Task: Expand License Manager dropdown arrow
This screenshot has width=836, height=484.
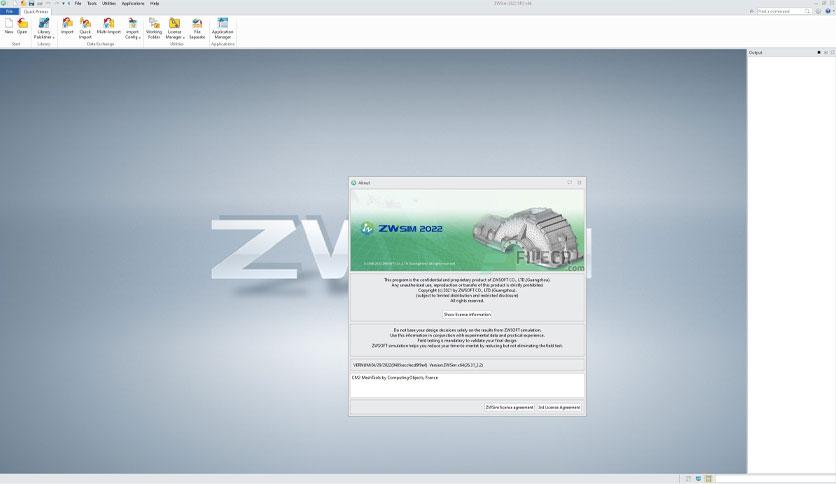Action: tap(183, 37)
